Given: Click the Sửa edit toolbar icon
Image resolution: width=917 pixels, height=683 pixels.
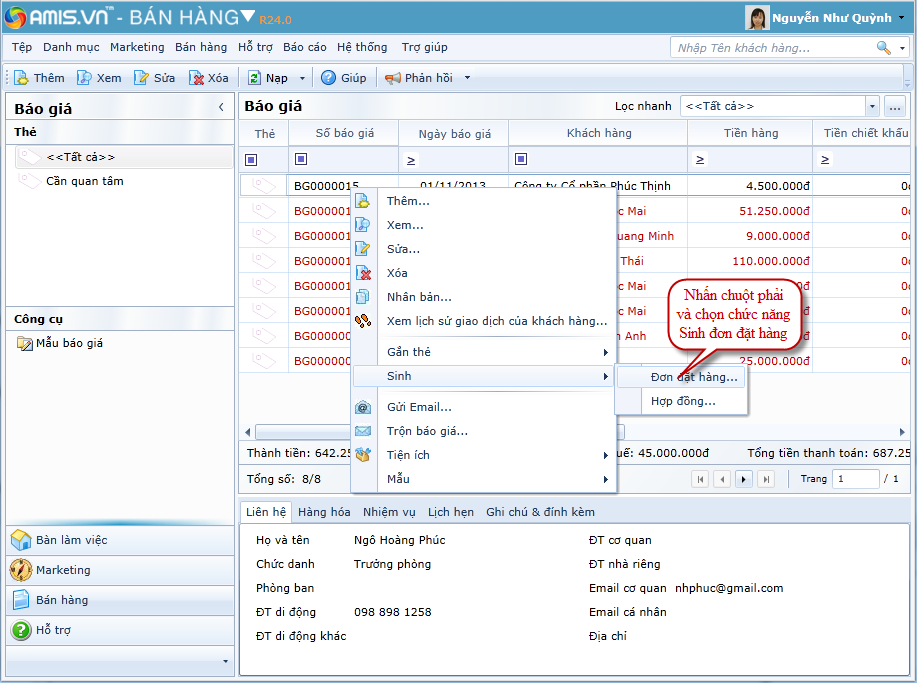Looking at the screenshot, I should tap(141, 78).
